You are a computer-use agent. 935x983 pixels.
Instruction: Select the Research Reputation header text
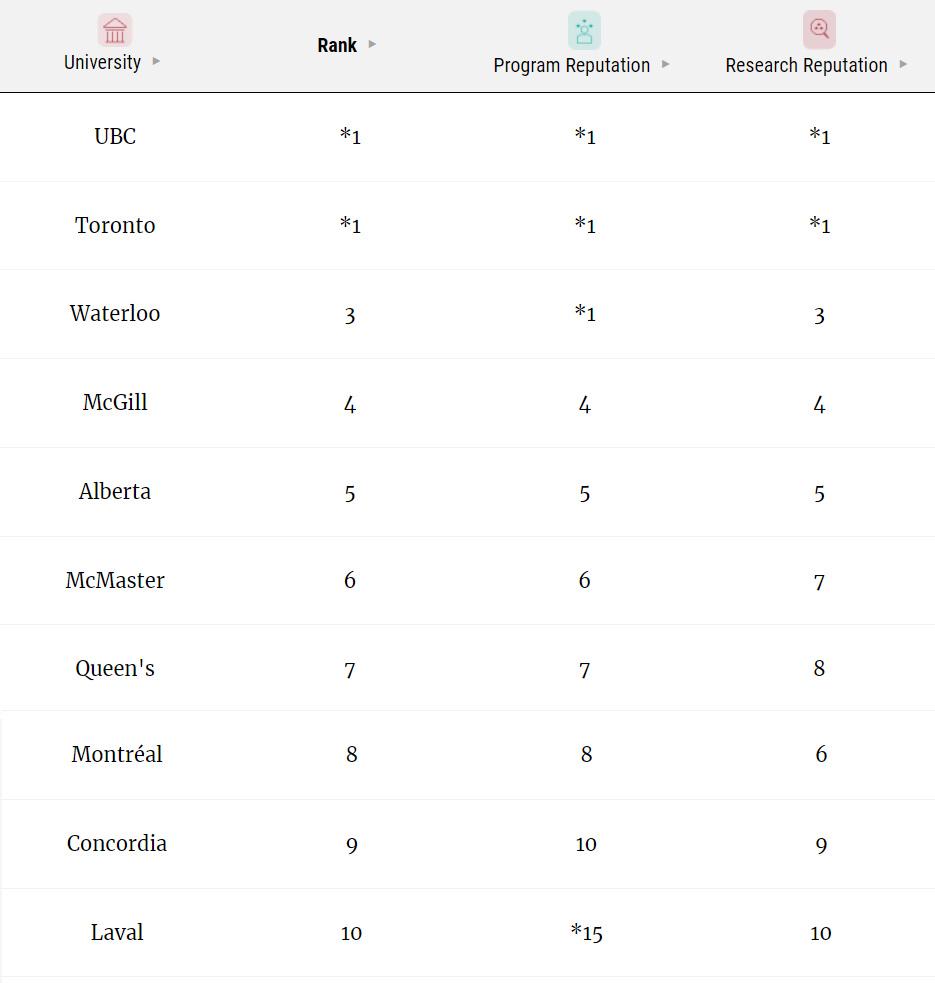[806, 65]
